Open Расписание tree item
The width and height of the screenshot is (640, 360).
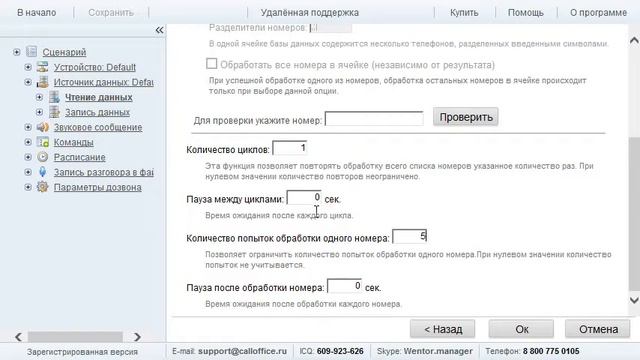coord(80,157)
